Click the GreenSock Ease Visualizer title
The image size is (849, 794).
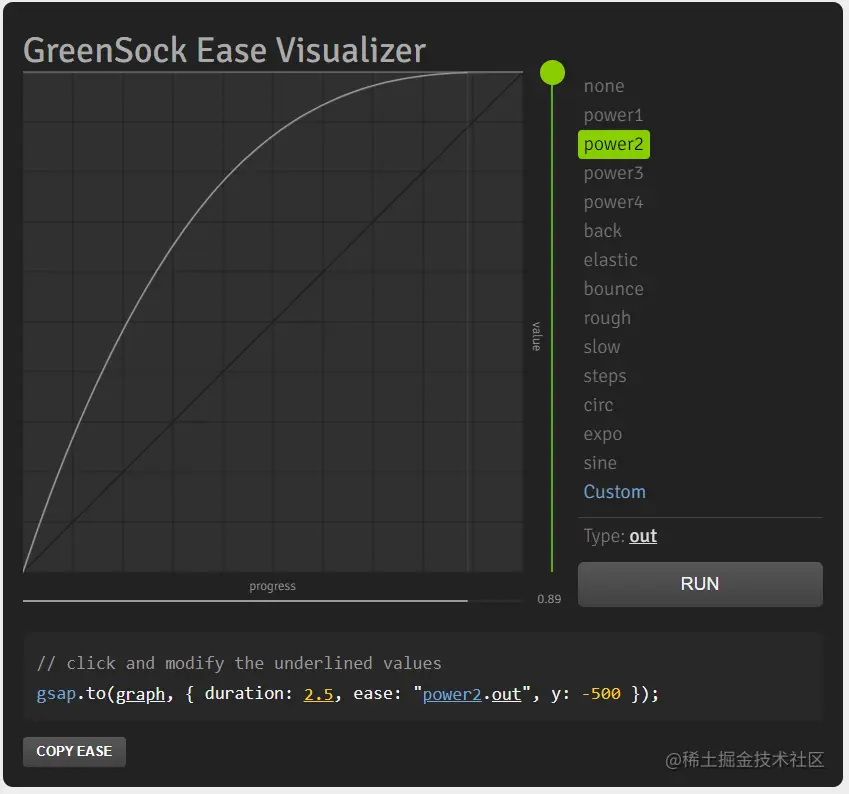pos(224,51)
